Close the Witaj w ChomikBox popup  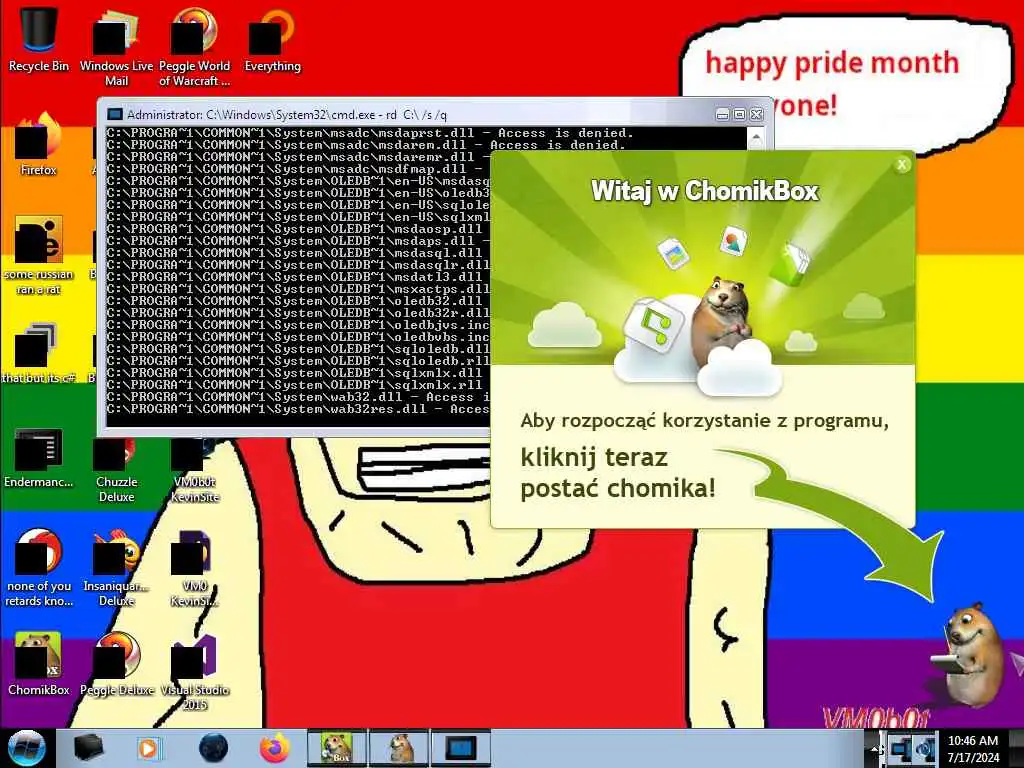902,165
